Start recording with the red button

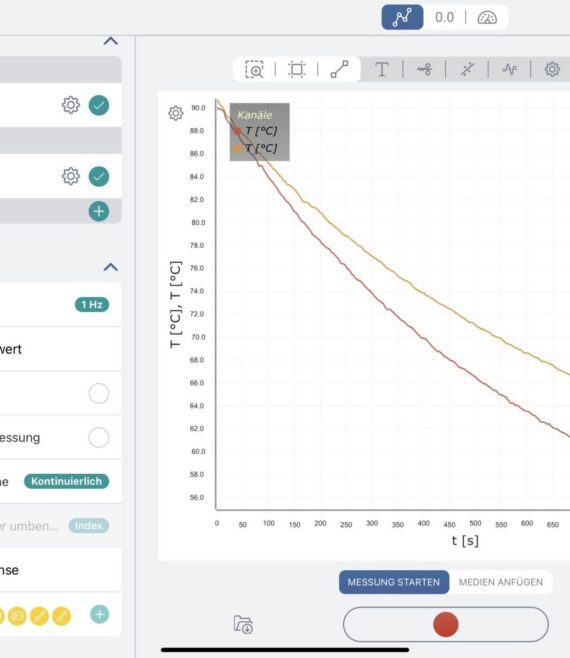[445, 624]
